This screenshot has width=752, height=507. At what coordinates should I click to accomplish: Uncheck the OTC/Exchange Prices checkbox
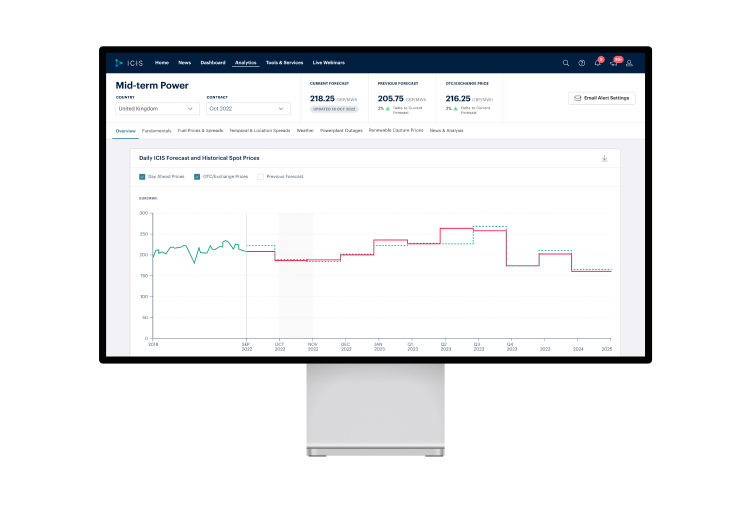tap(197, 176)
